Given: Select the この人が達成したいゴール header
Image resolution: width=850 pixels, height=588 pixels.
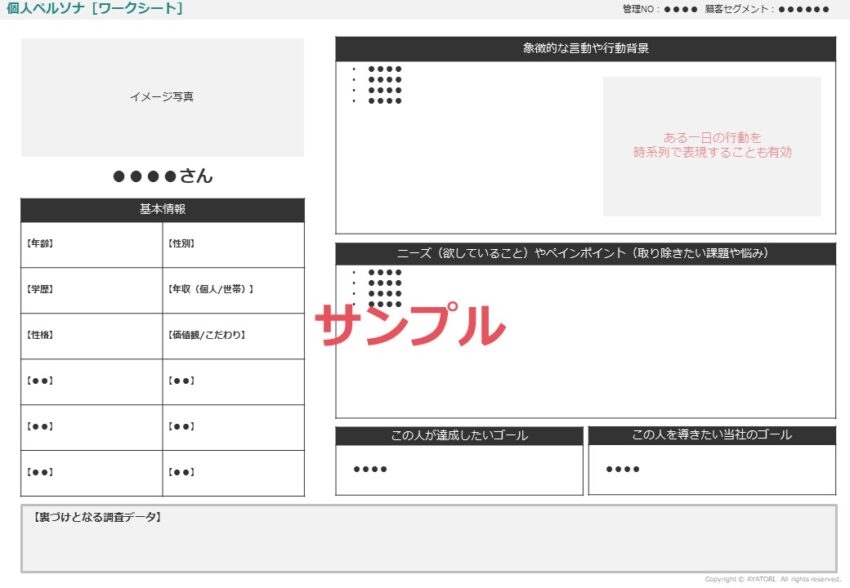Looking at the screenshot, I should (458, 434).
